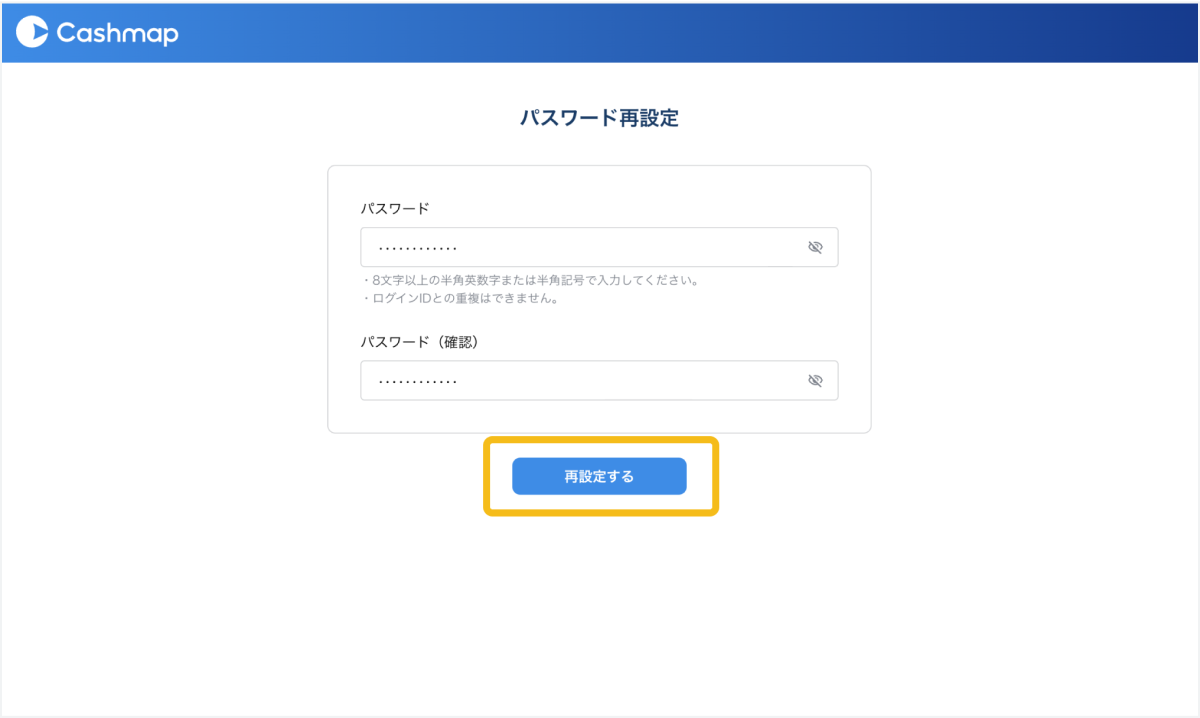Click the Cashmap wordmark in header
1200x718 pixels.
(x=117, y=33)
